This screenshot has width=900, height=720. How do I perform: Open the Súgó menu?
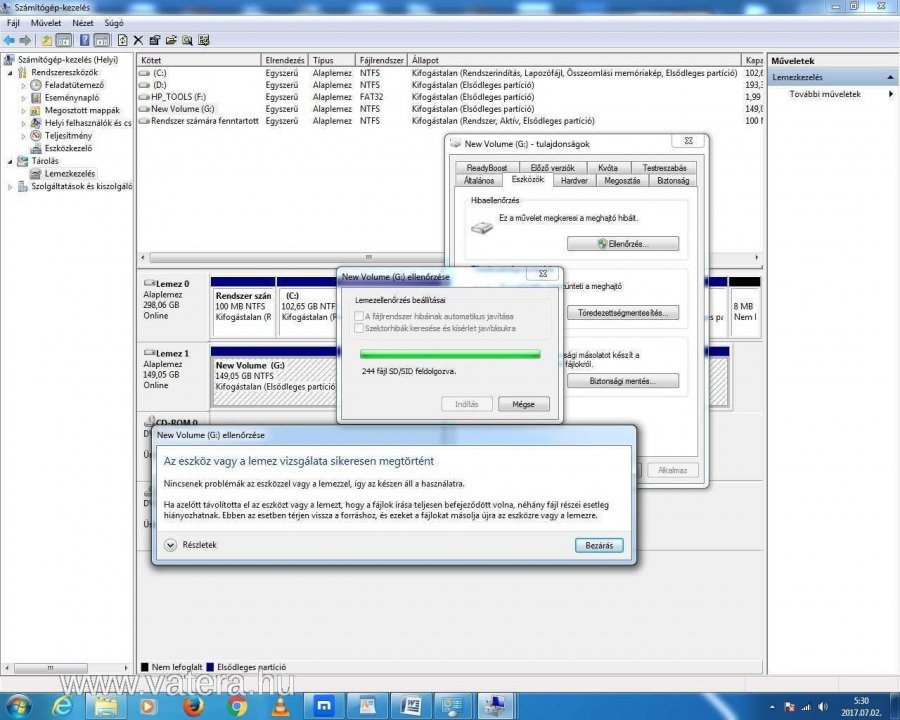(x=114, y=23)
